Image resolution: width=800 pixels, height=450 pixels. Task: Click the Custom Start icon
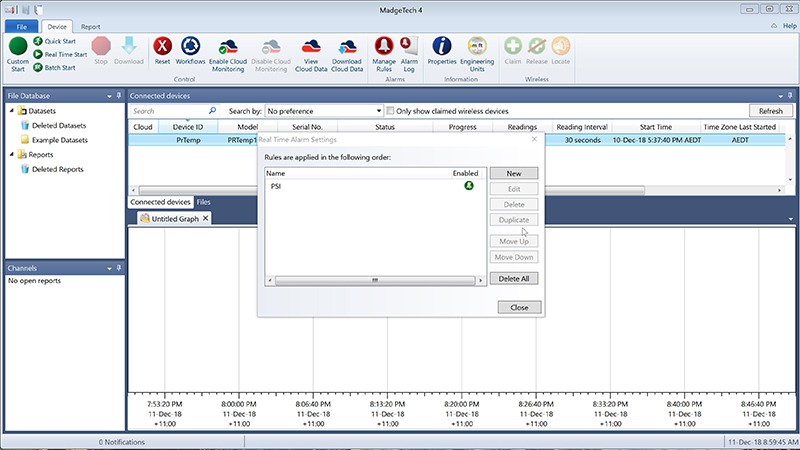(x=18, y=47)
